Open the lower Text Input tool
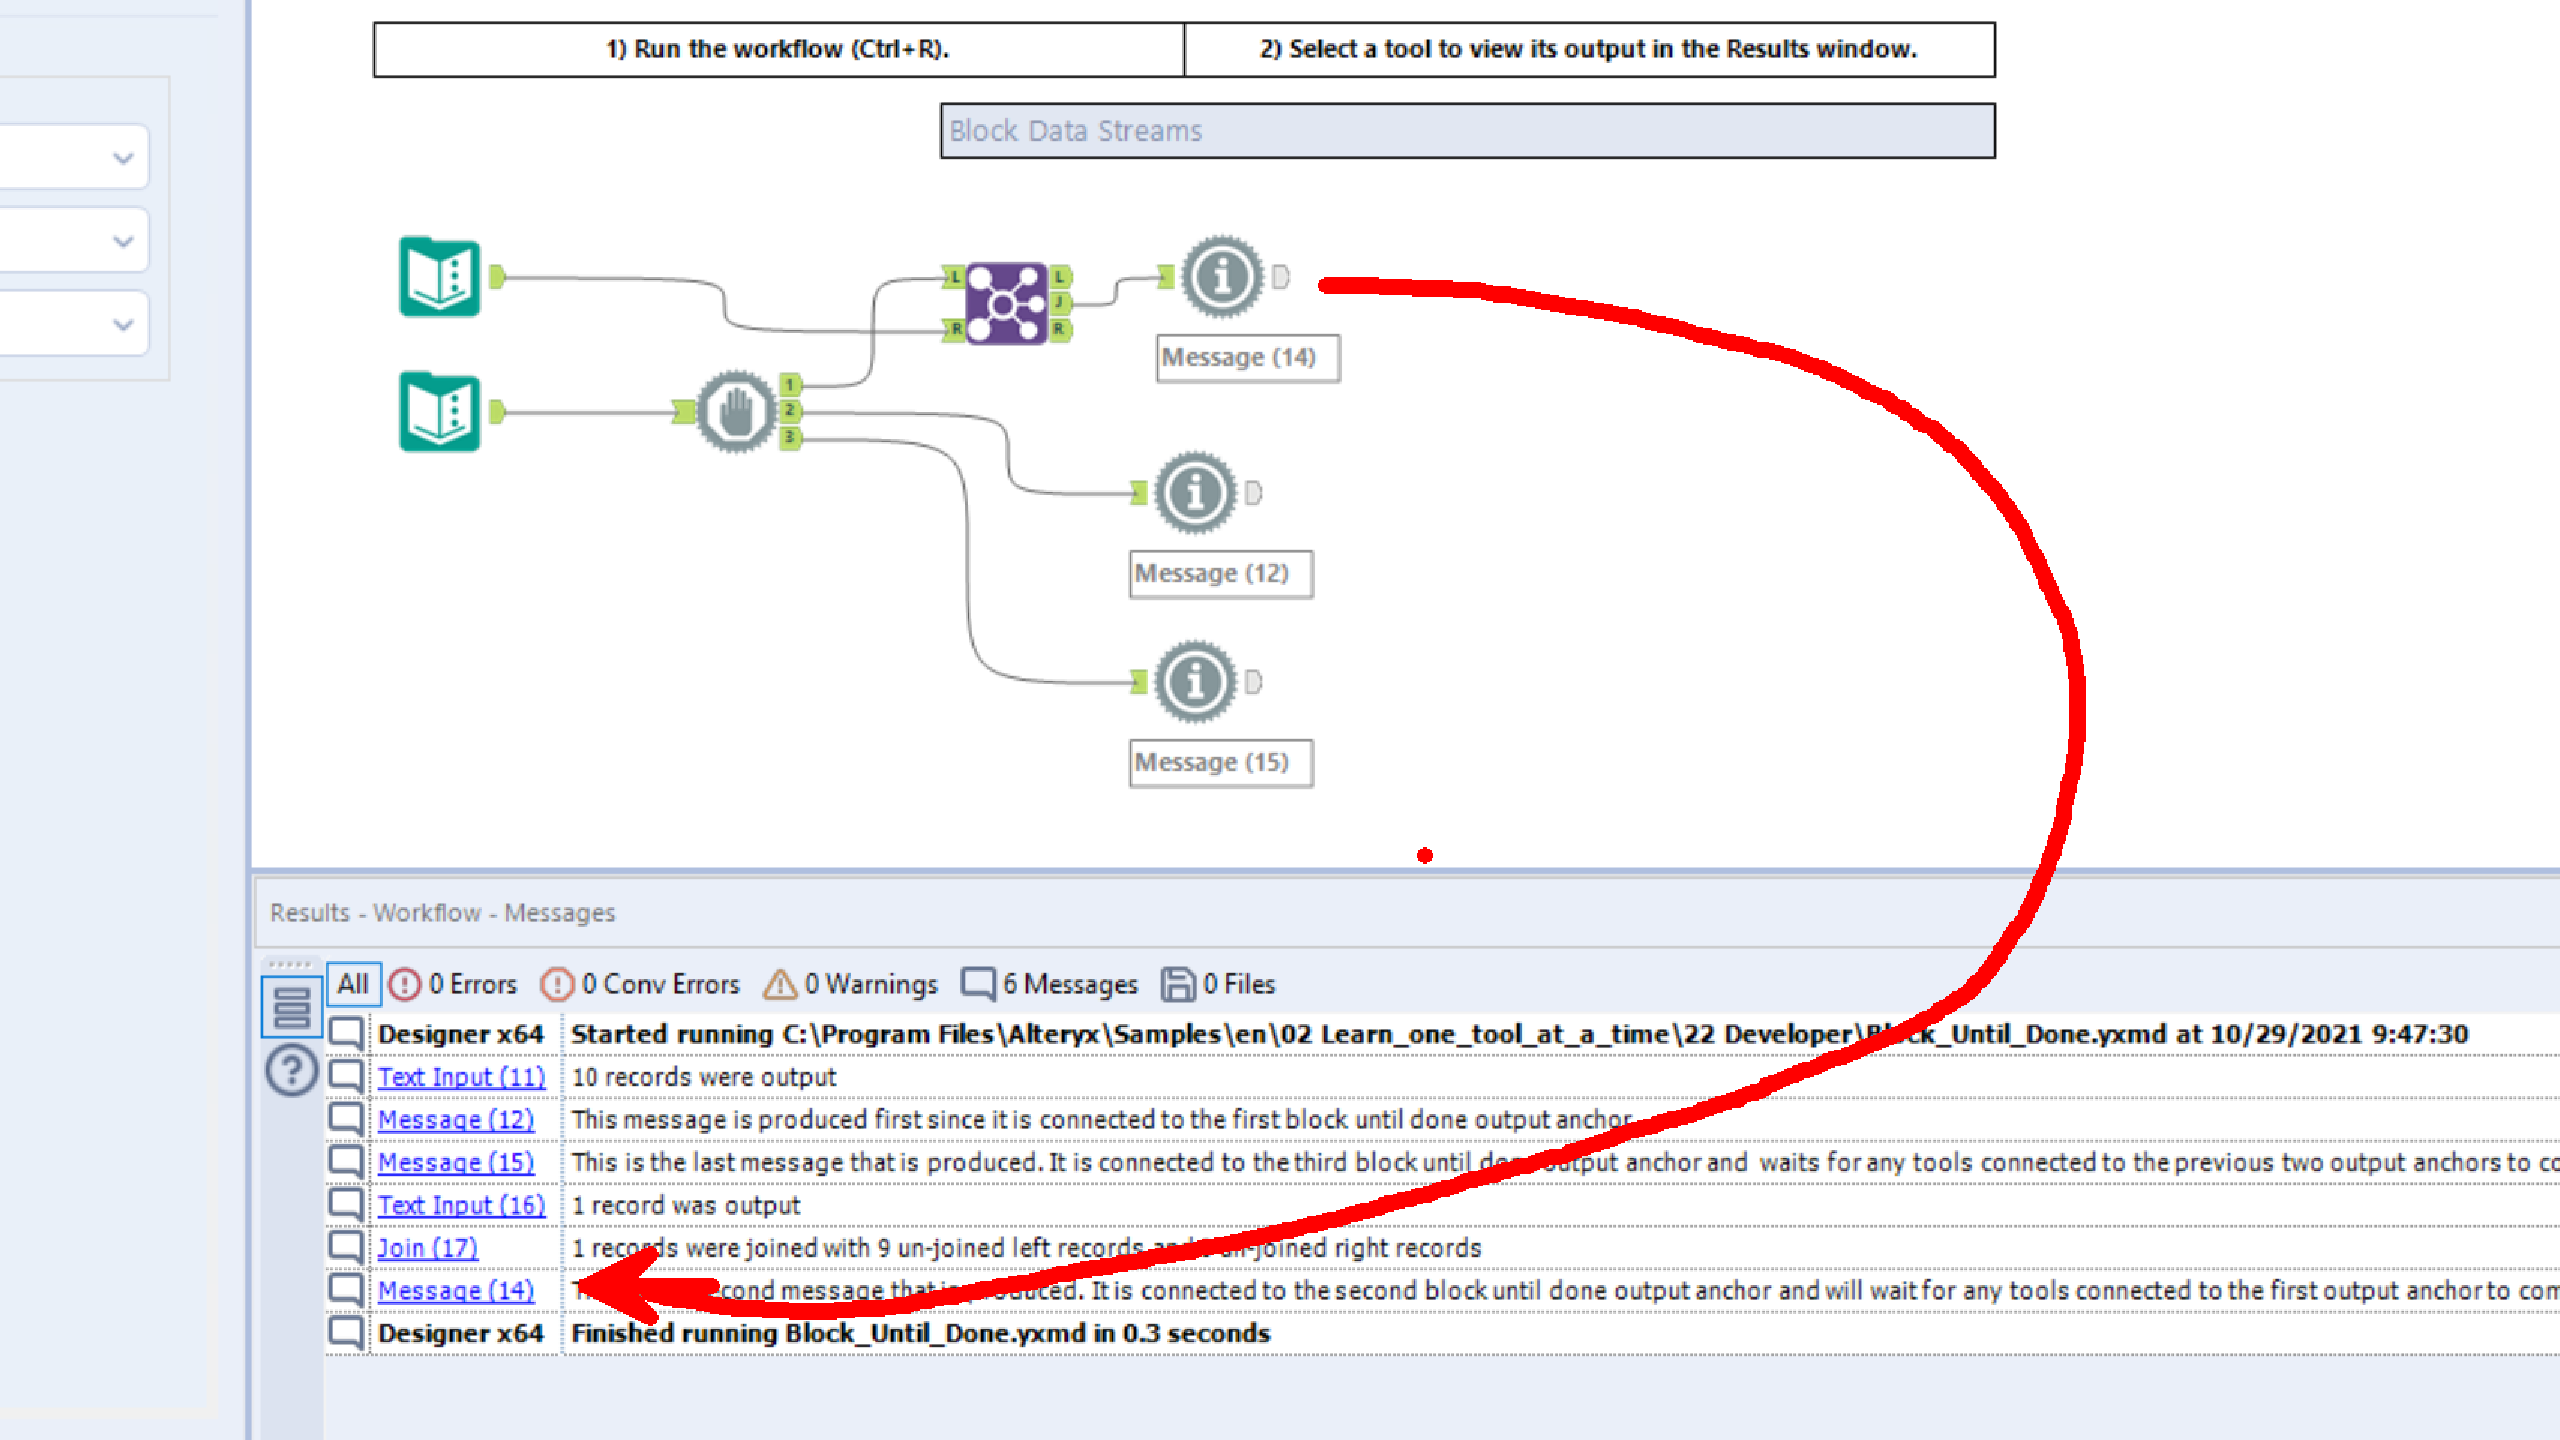Screen dimensions: 2560x1440 [x=440, y=412]
